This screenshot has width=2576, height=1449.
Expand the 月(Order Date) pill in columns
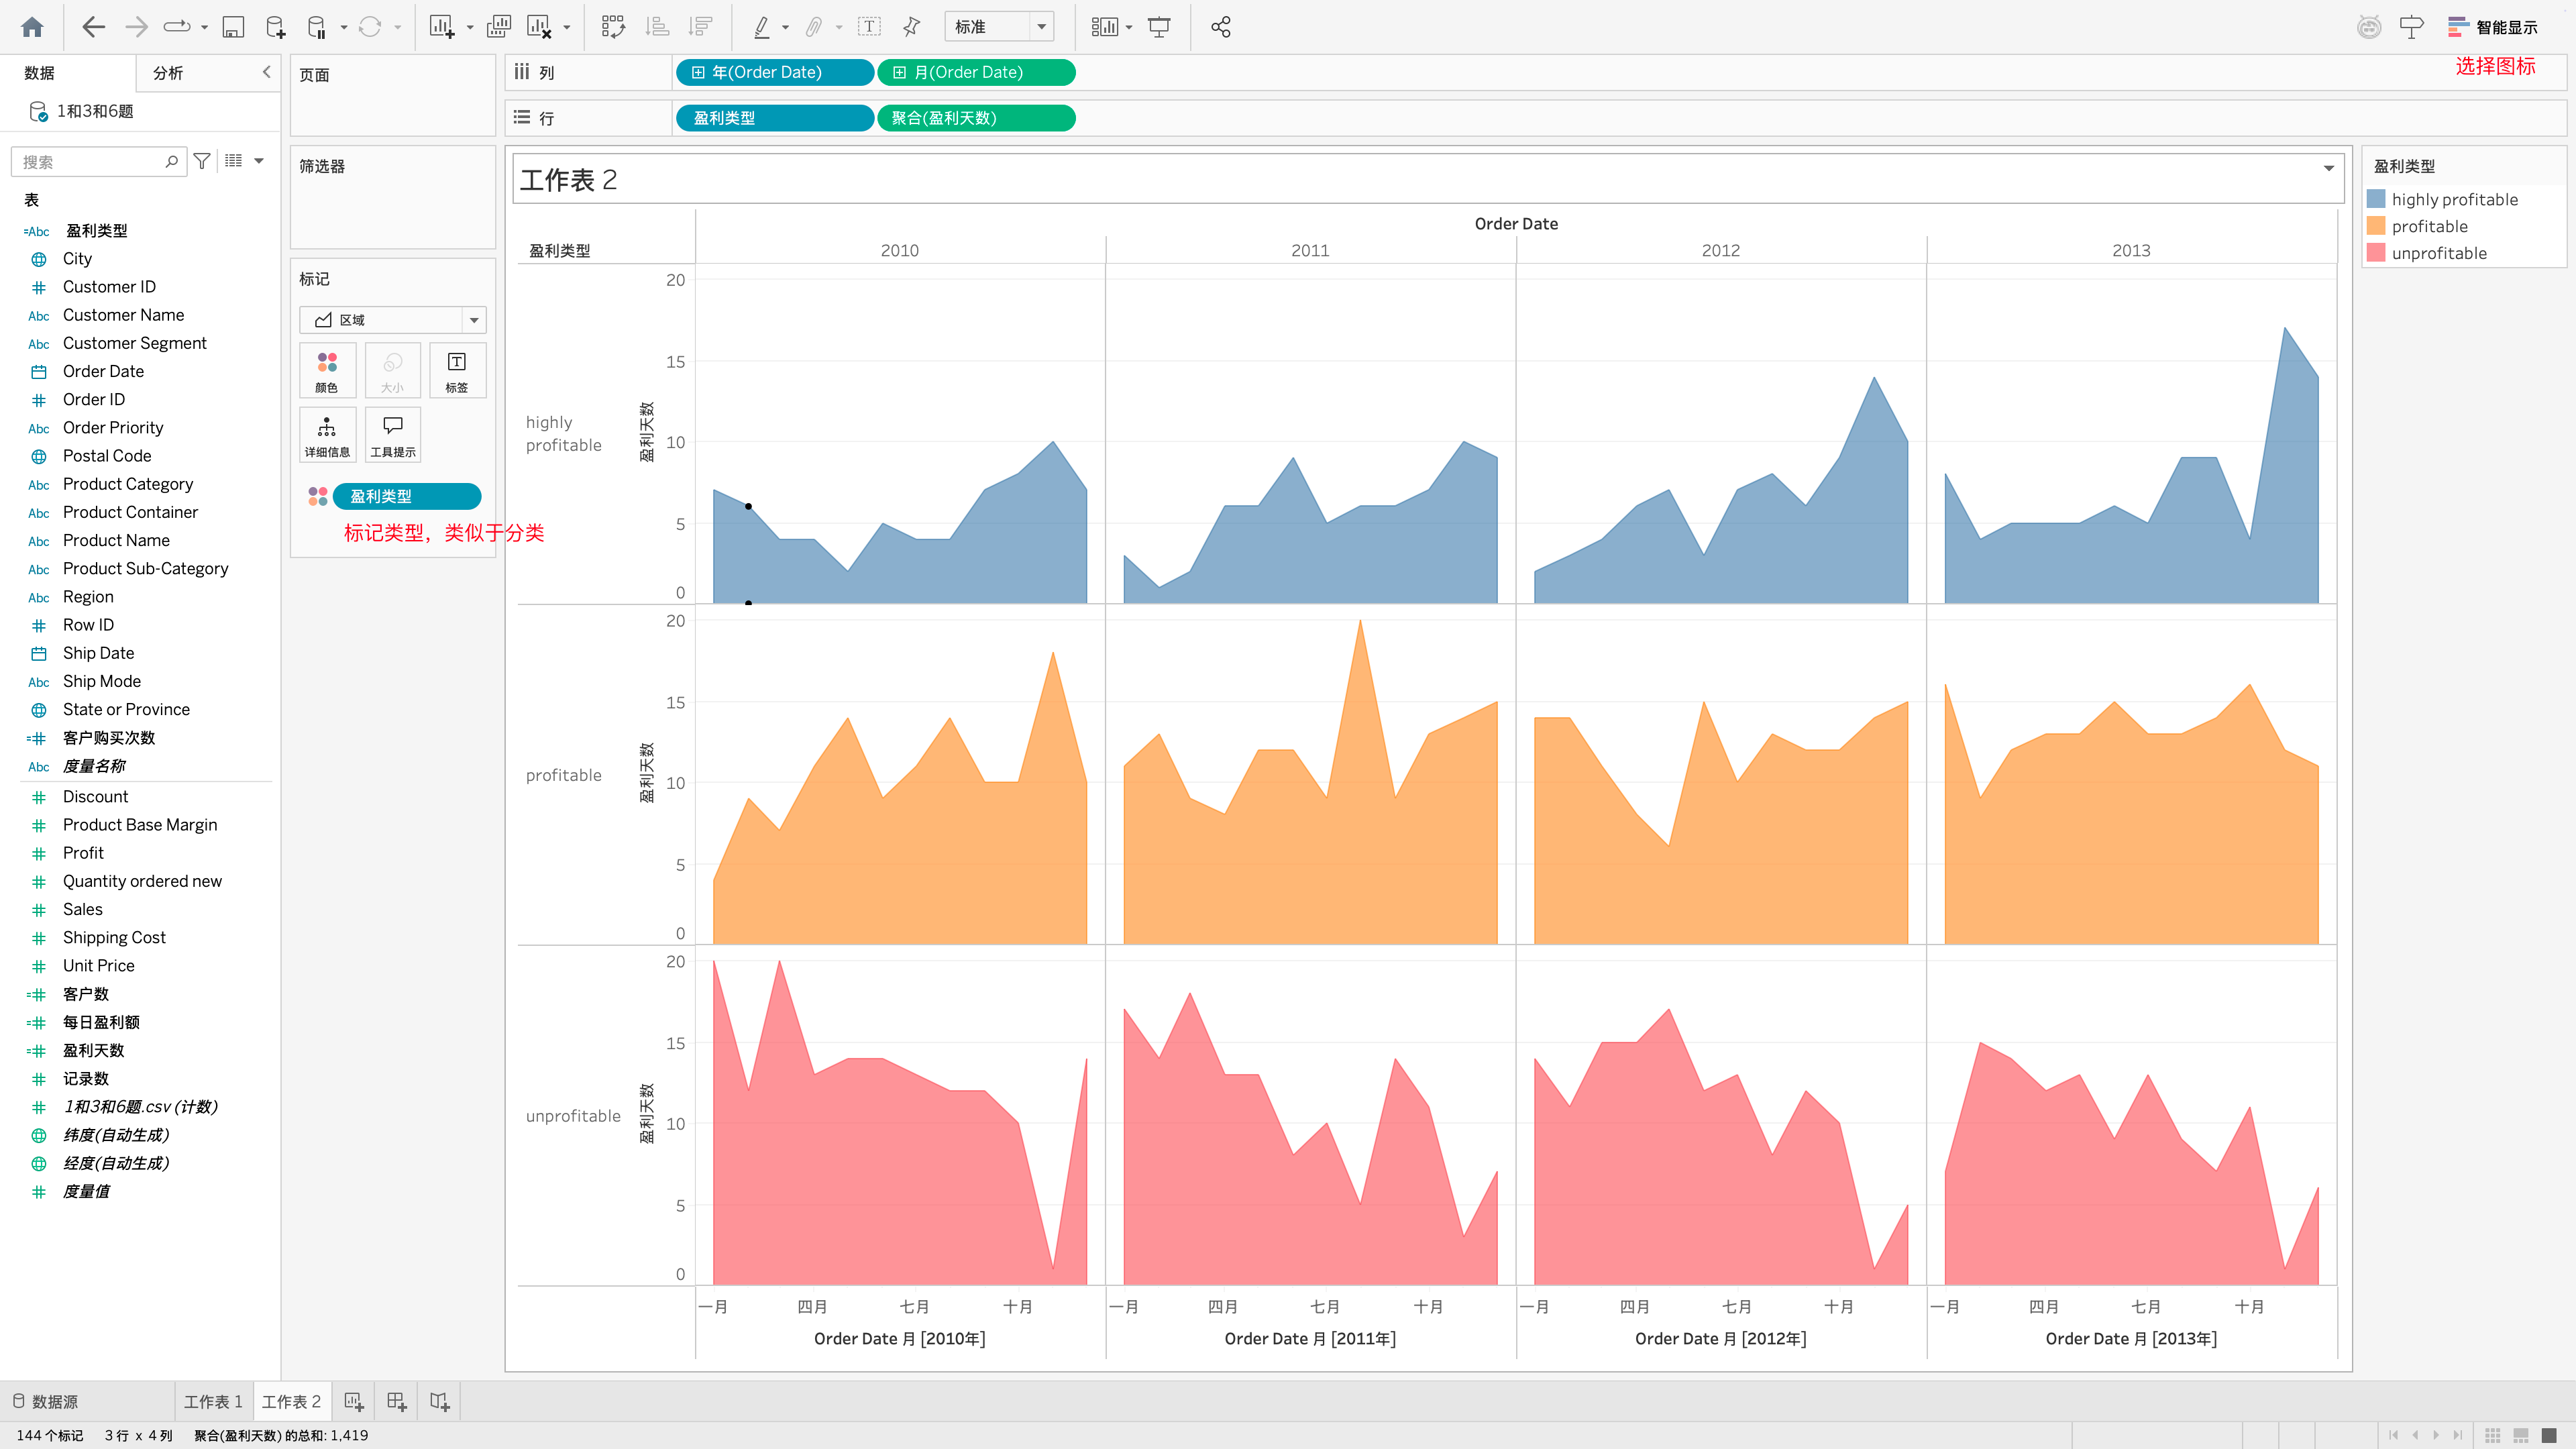coord(899,73)
